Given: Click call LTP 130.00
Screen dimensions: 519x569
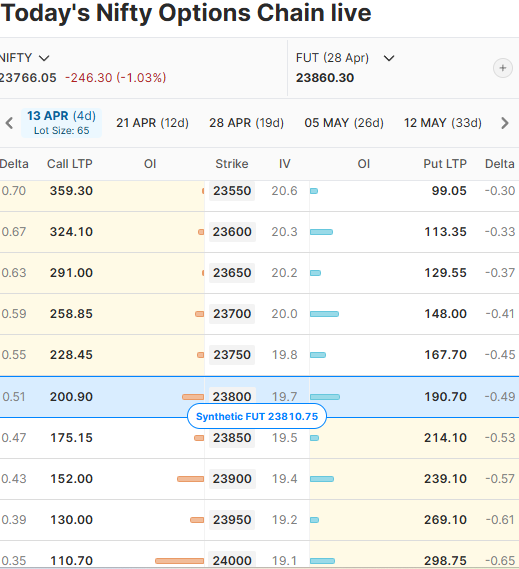Looking at the screenshot, I should click(x=71, y=520).
